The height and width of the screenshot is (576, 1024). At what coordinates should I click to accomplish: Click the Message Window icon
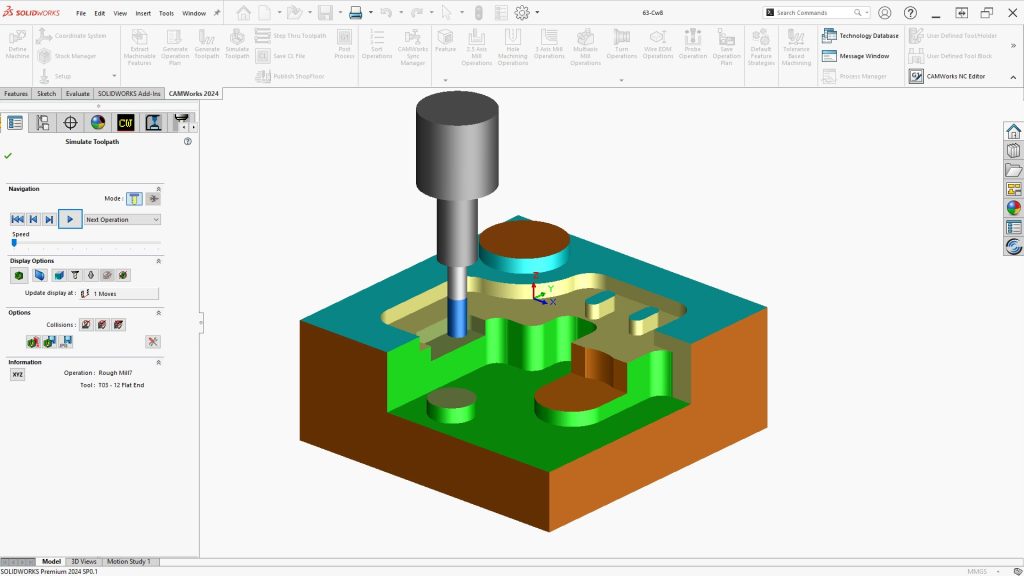point(829,56)
